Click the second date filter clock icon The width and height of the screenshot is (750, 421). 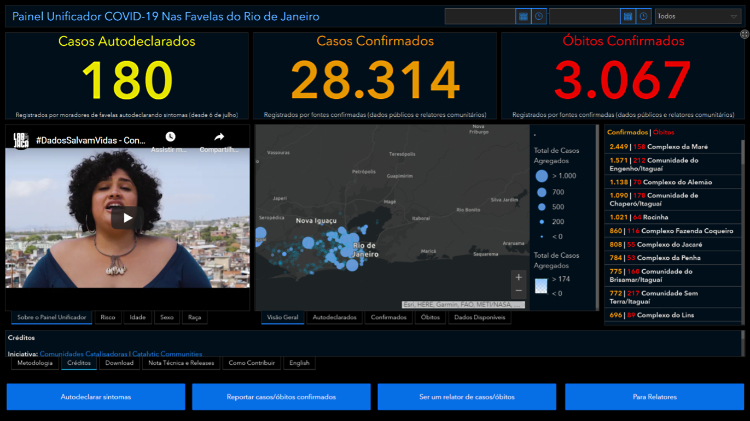click(644, 16)
